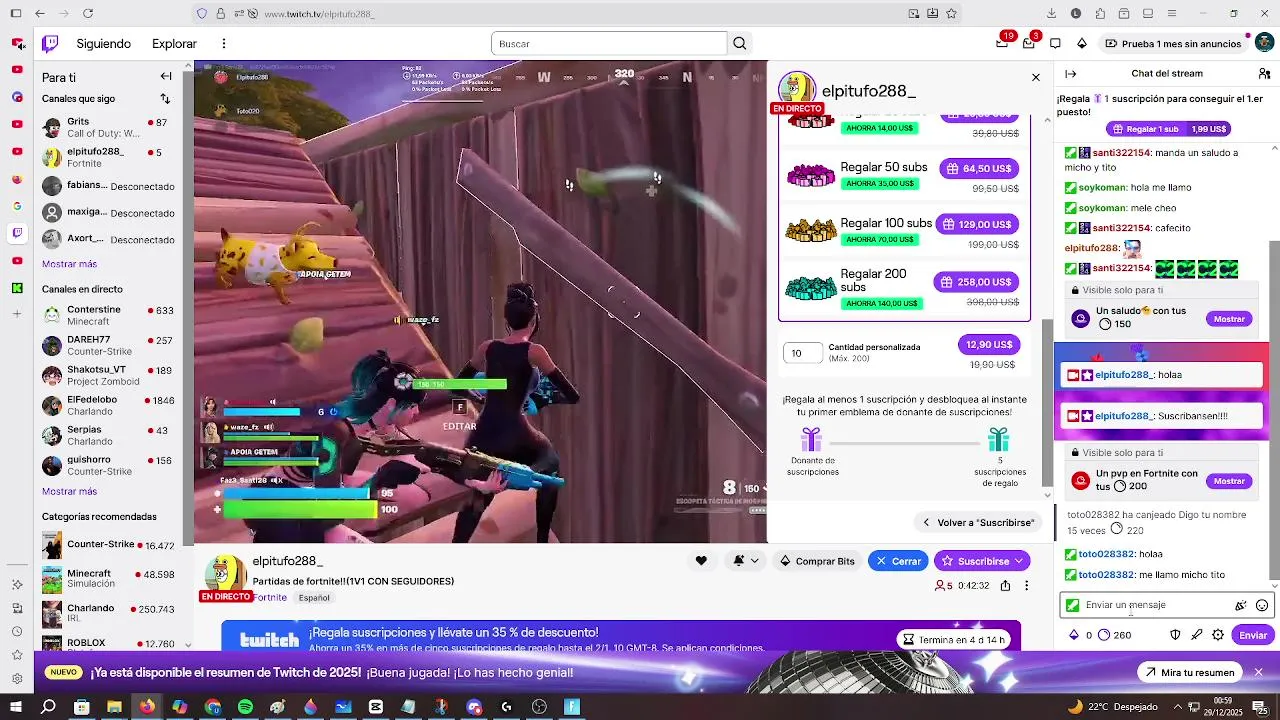This screenshot has width=1280, height=720.
Task: Open chat settings gear icon
Action: [1217, 635]
